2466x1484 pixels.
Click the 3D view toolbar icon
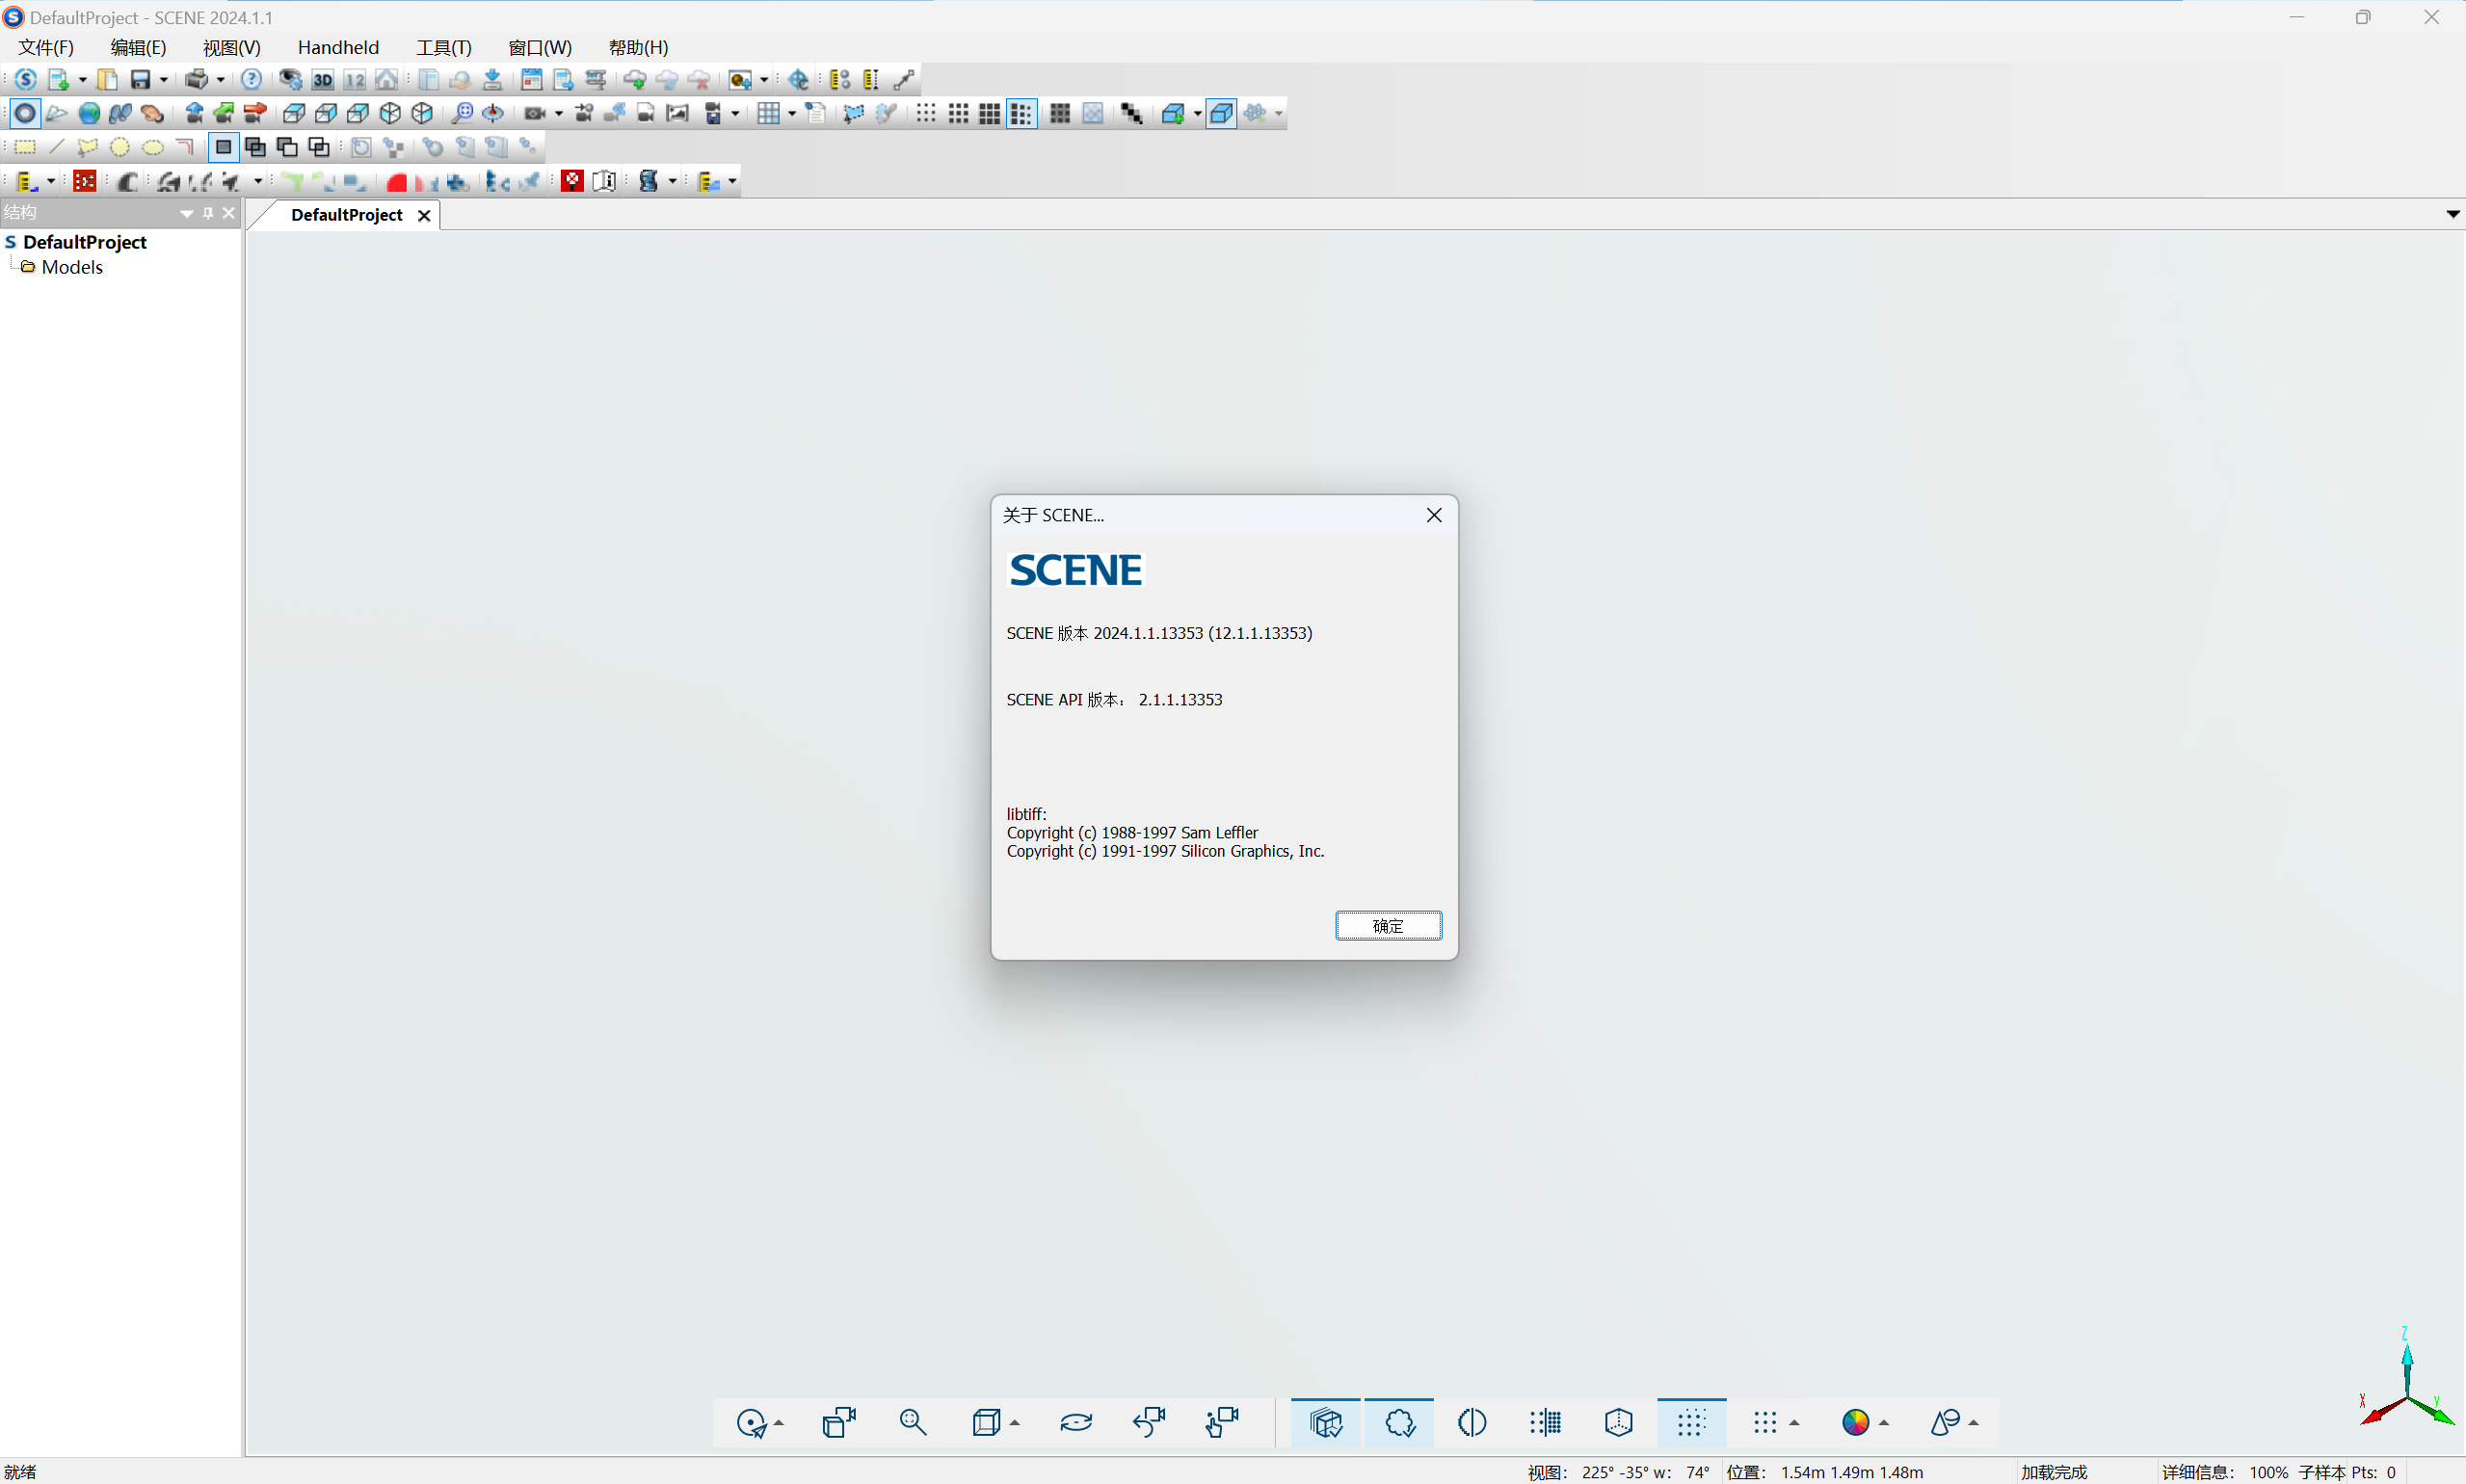tap(322, 80)
